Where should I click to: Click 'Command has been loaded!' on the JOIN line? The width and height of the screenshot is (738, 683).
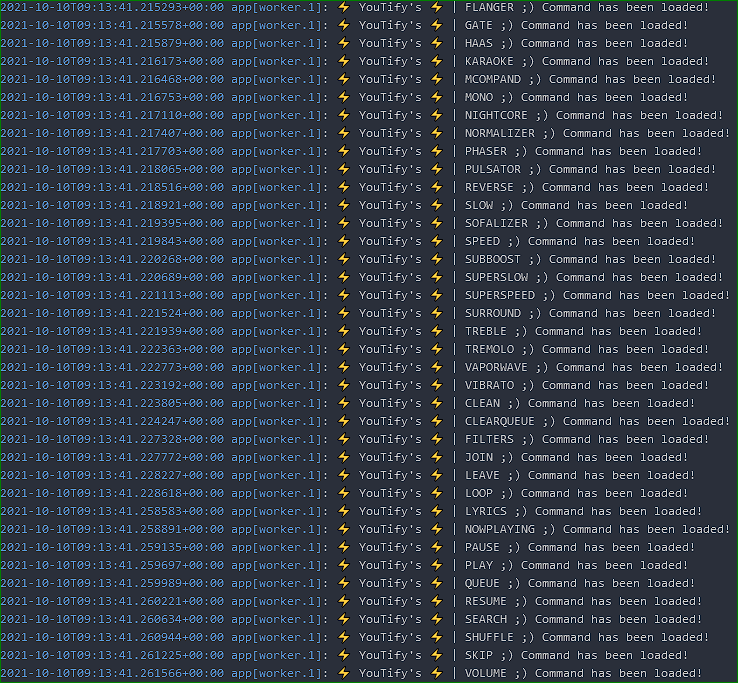point(604,457)
